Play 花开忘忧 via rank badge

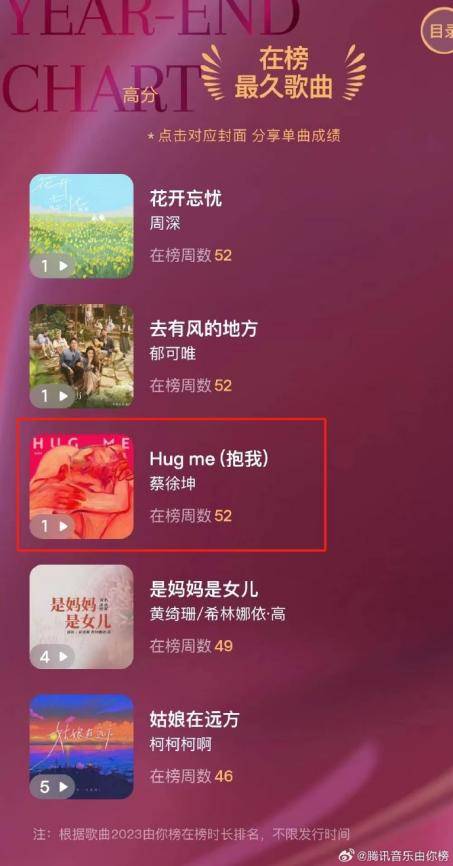(x=52, y=266)
